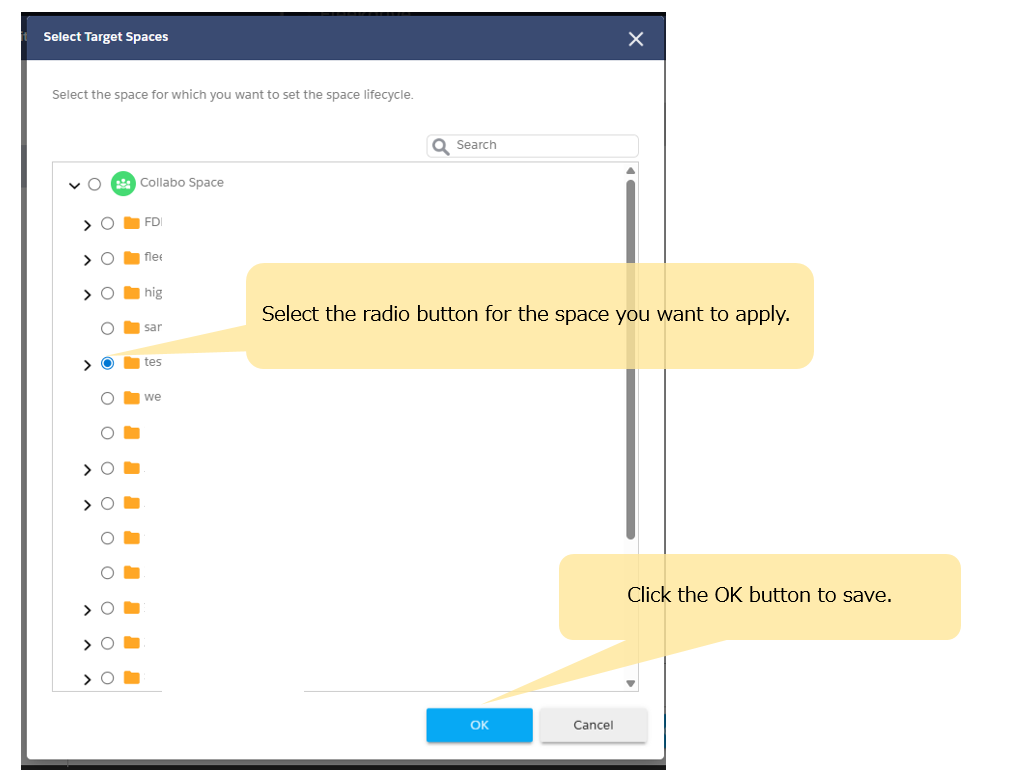Select the radio button for "sar" folder
This screenshot has height=782, width=1021.
[x=108, y=328]
